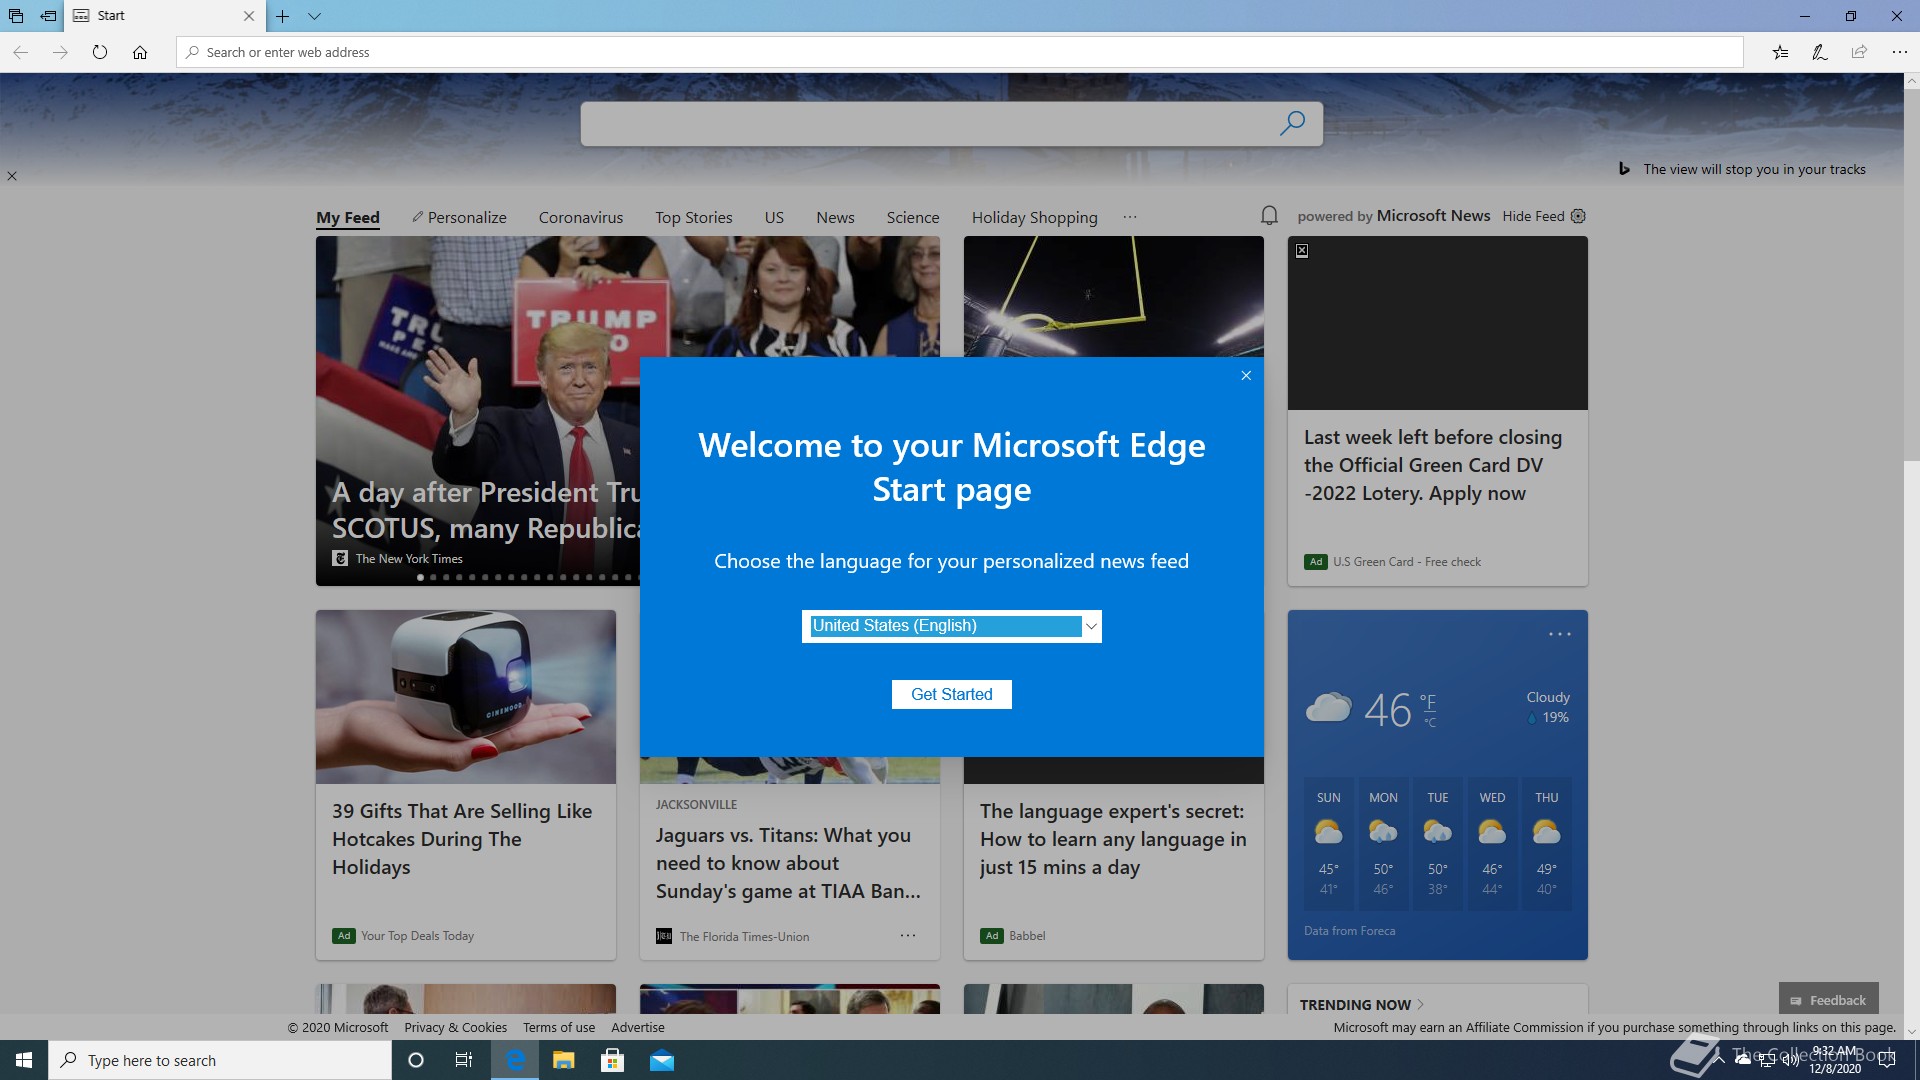Open the Science tab
Screen dimensions: 1920x1080
pos(913,217)
